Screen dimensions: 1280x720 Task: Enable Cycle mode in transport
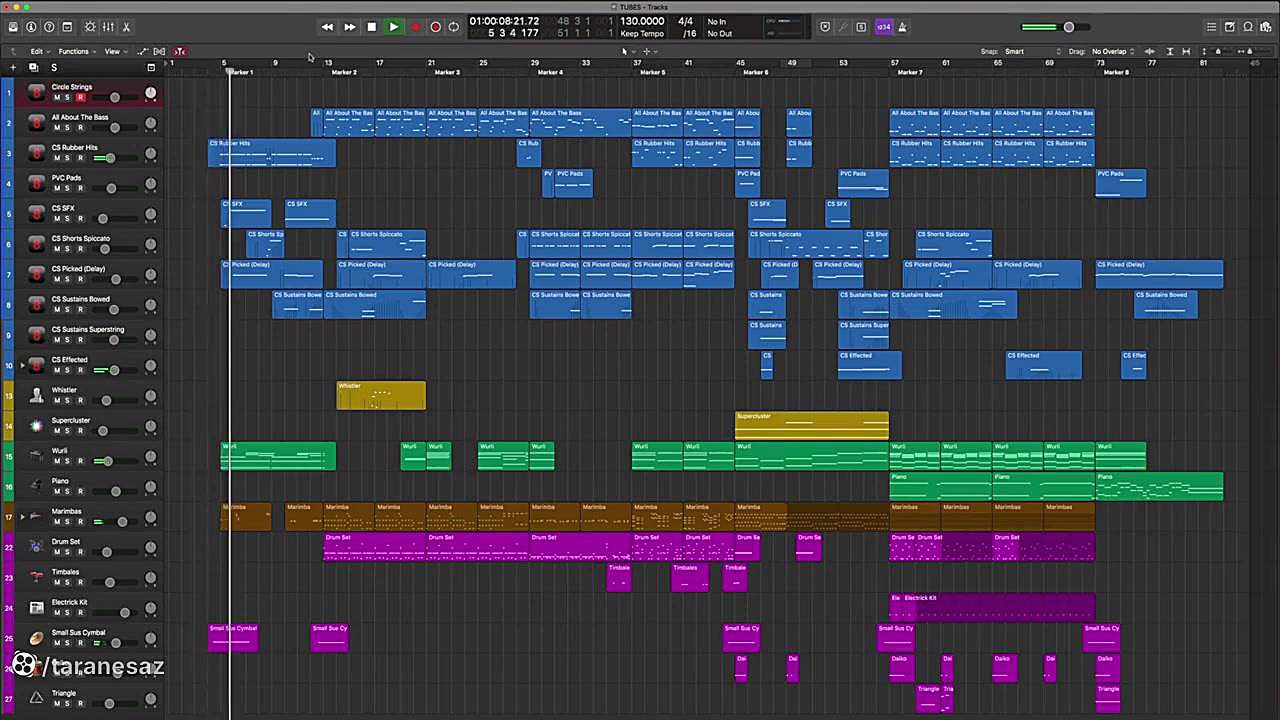(454, 27)
